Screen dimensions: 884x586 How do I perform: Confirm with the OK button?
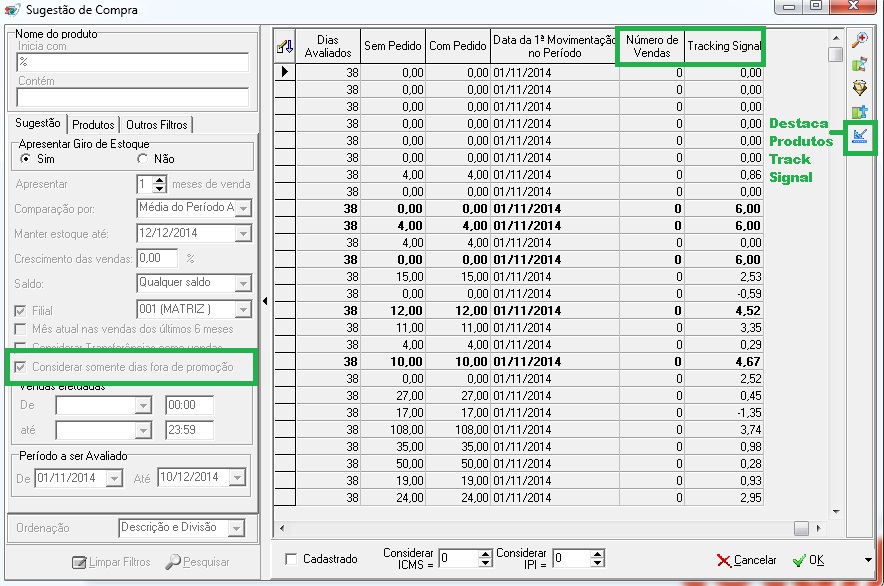coord(808,560)
